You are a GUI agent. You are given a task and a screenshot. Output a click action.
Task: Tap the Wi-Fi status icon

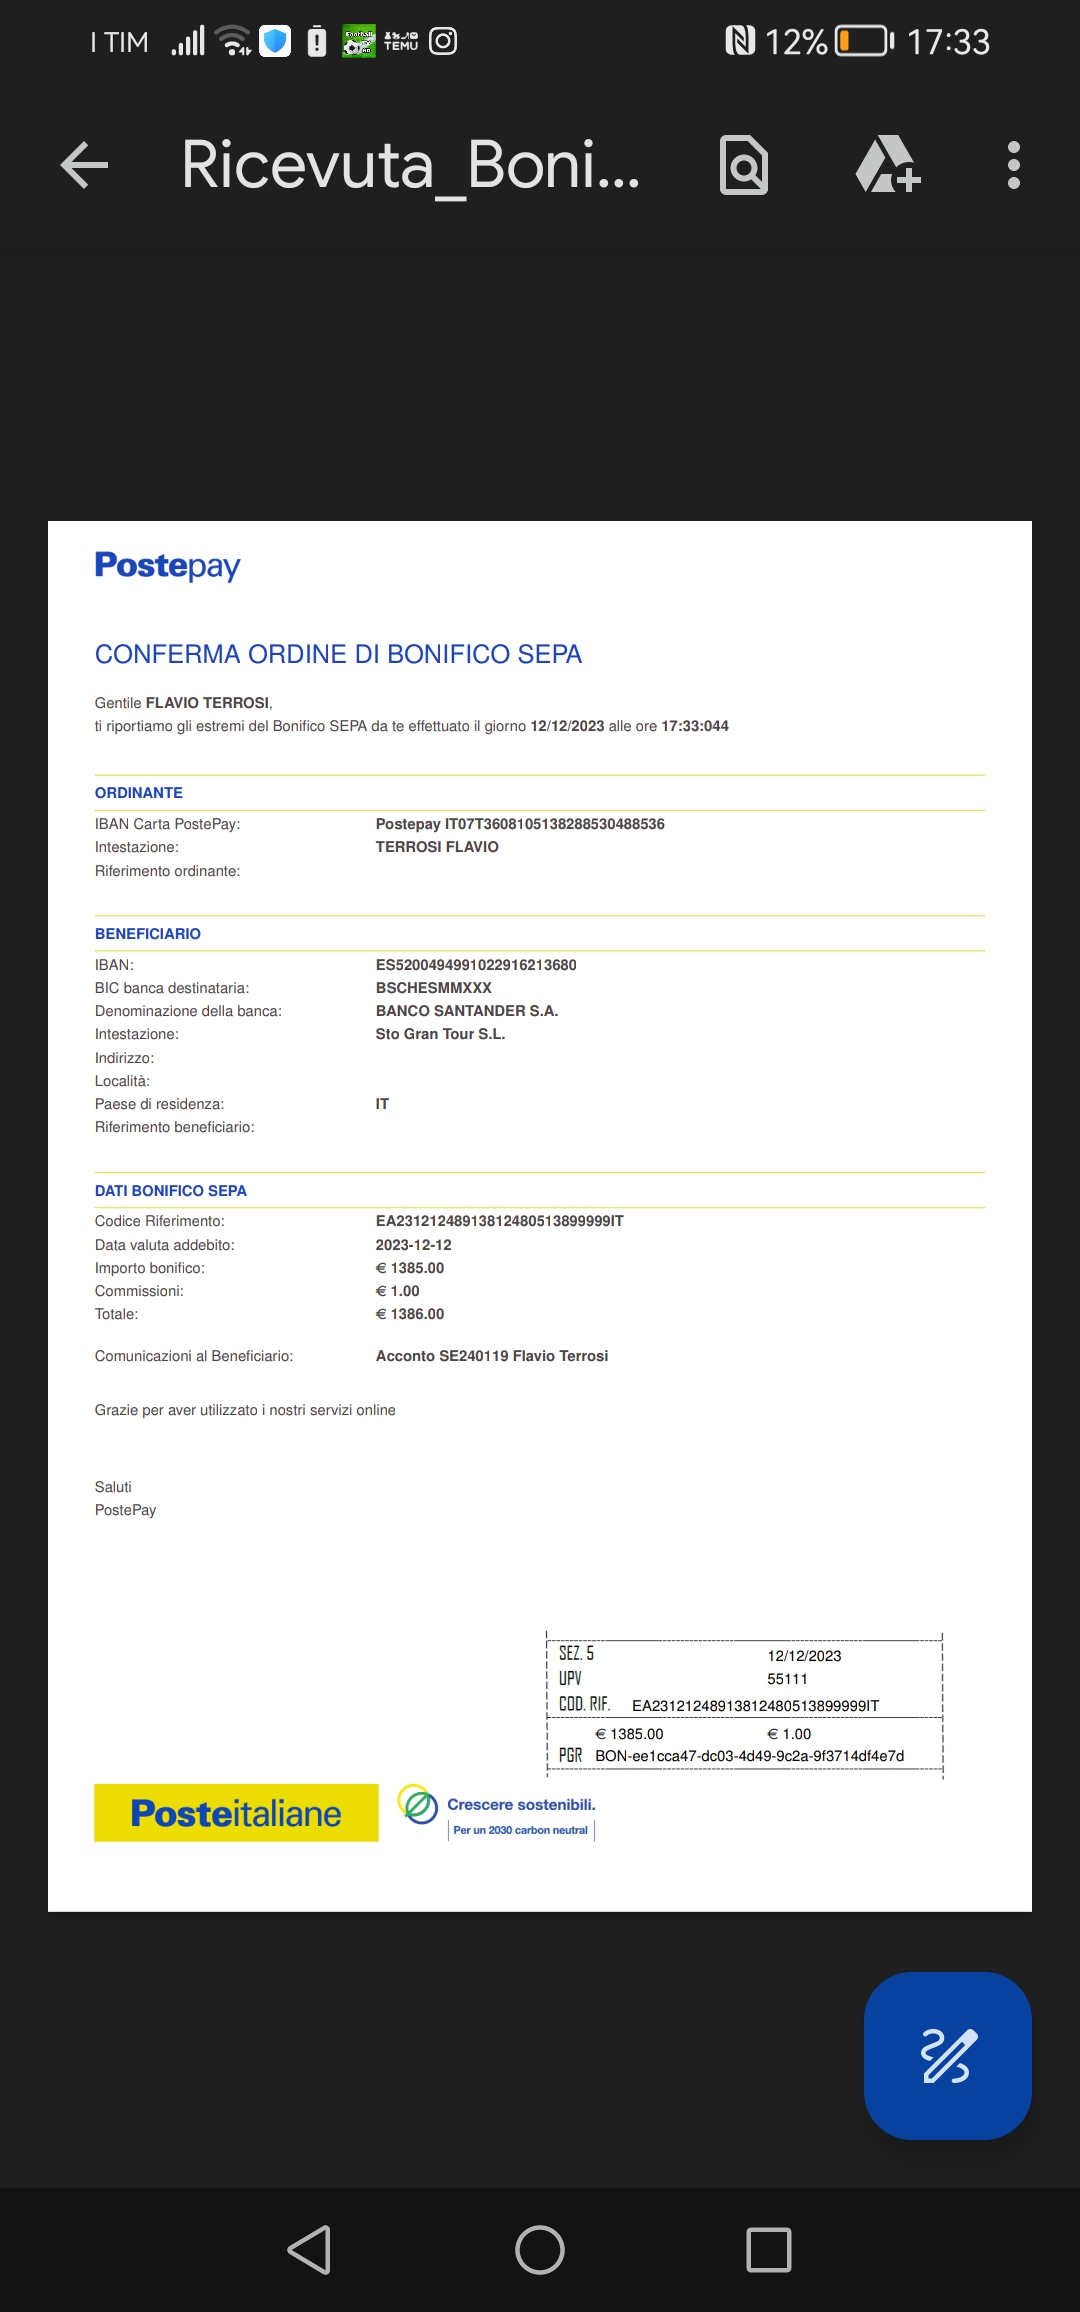click(235, 41)
